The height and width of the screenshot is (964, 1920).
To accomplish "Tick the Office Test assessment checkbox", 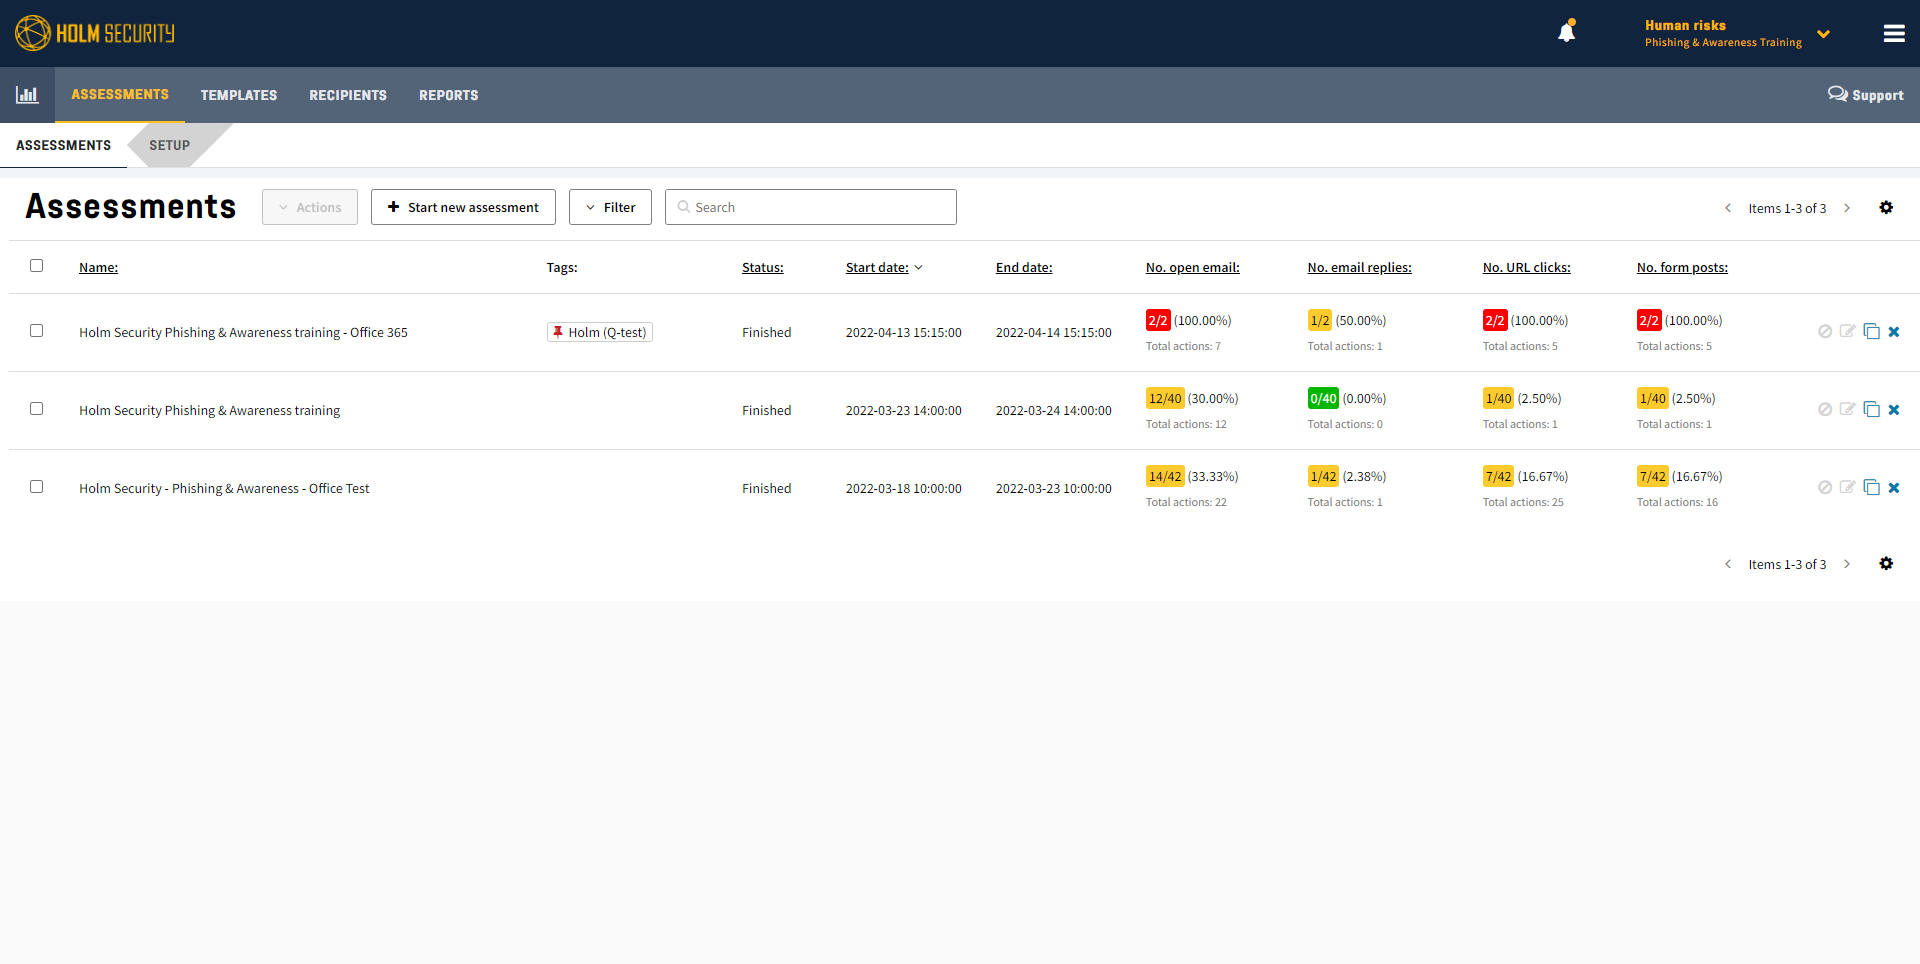I will pos(37,487).
